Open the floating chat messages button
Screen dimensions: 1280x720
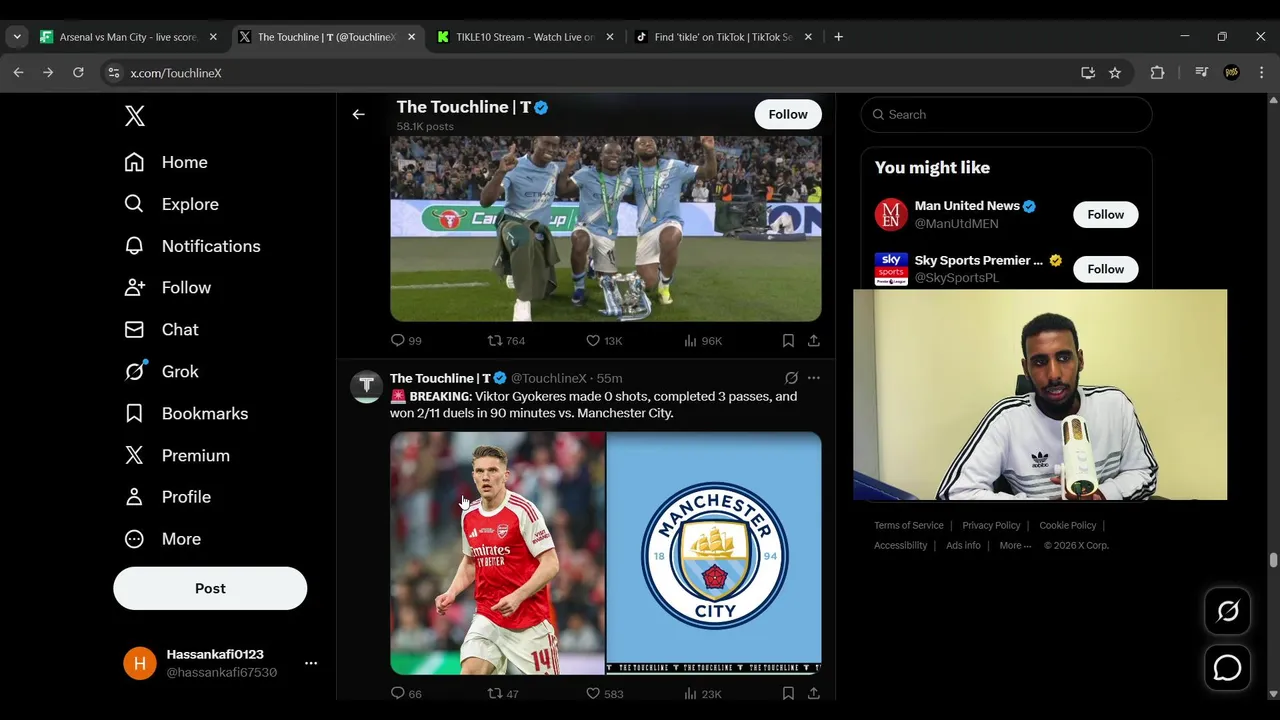(x=1227, y=667)
